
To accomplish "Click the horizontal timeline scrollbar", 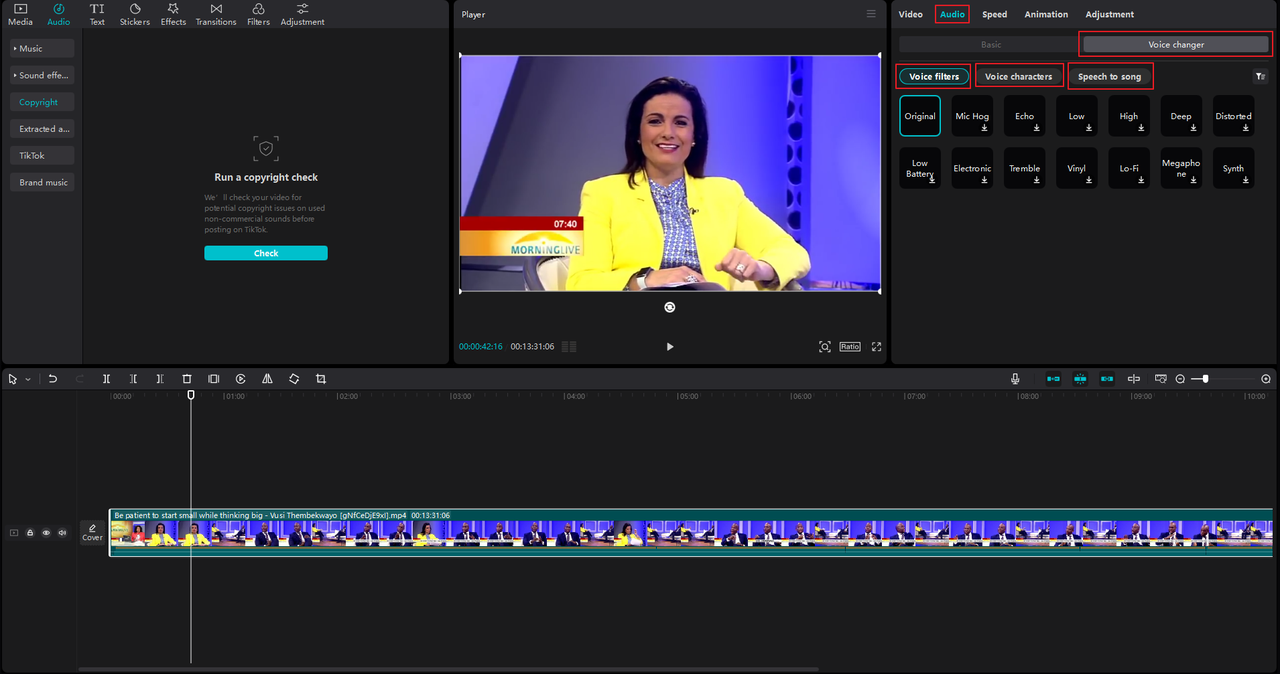I will (449, 669).
